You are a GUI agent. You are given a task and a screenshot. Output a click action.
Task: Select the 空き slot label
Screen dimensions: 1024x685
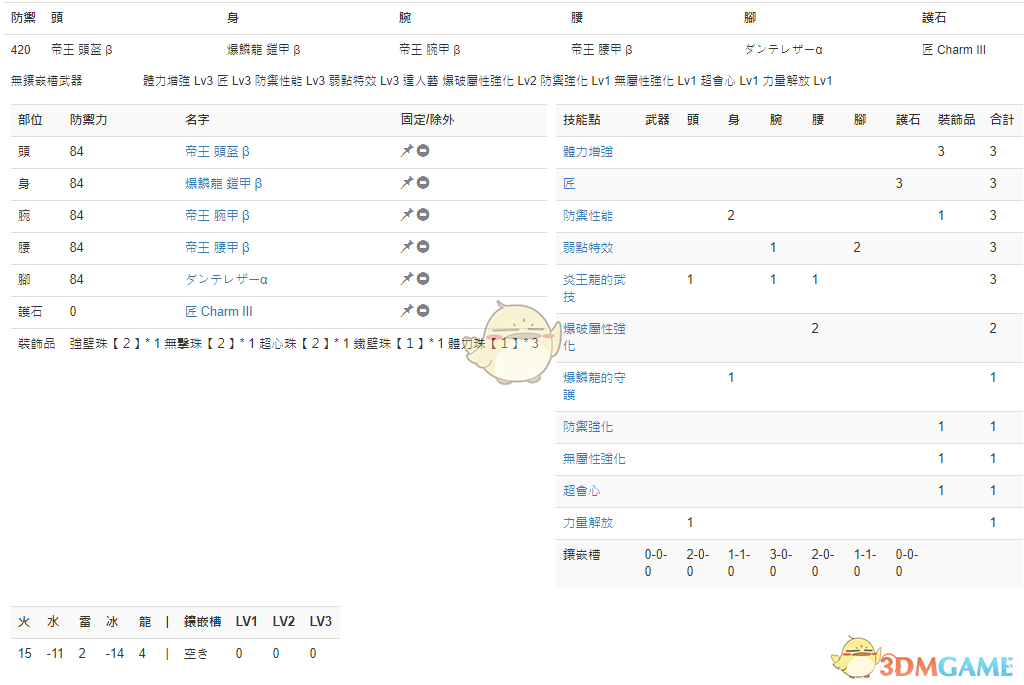[196, 654]
